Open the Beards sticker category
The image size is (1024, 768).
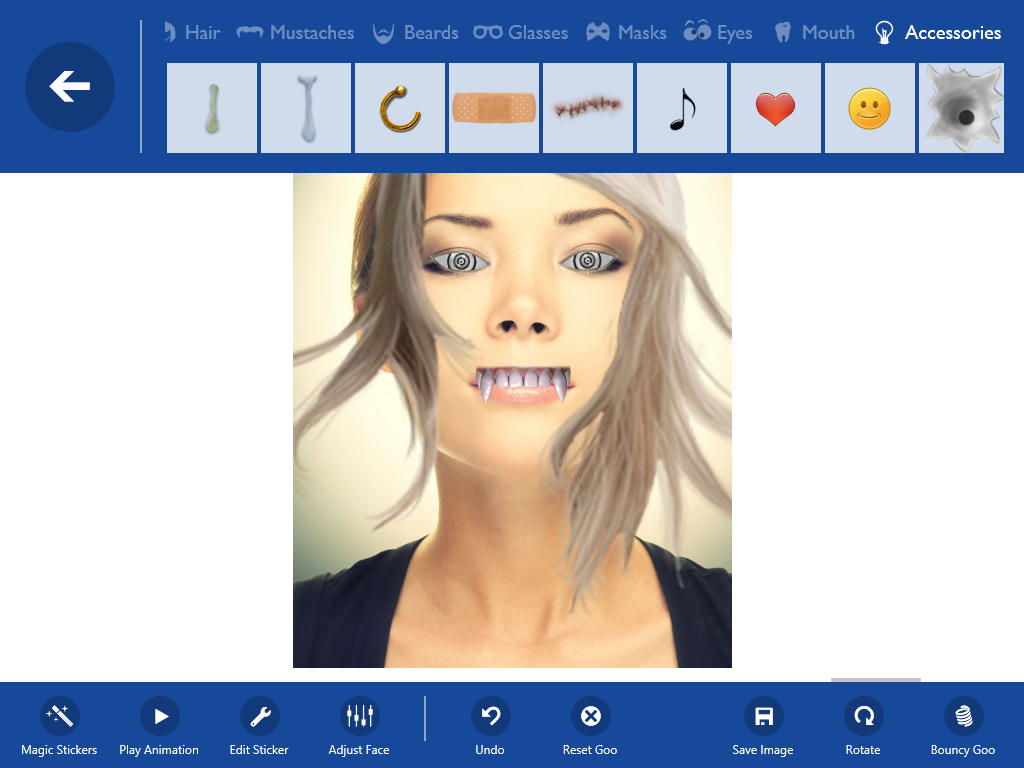(415, 33)
